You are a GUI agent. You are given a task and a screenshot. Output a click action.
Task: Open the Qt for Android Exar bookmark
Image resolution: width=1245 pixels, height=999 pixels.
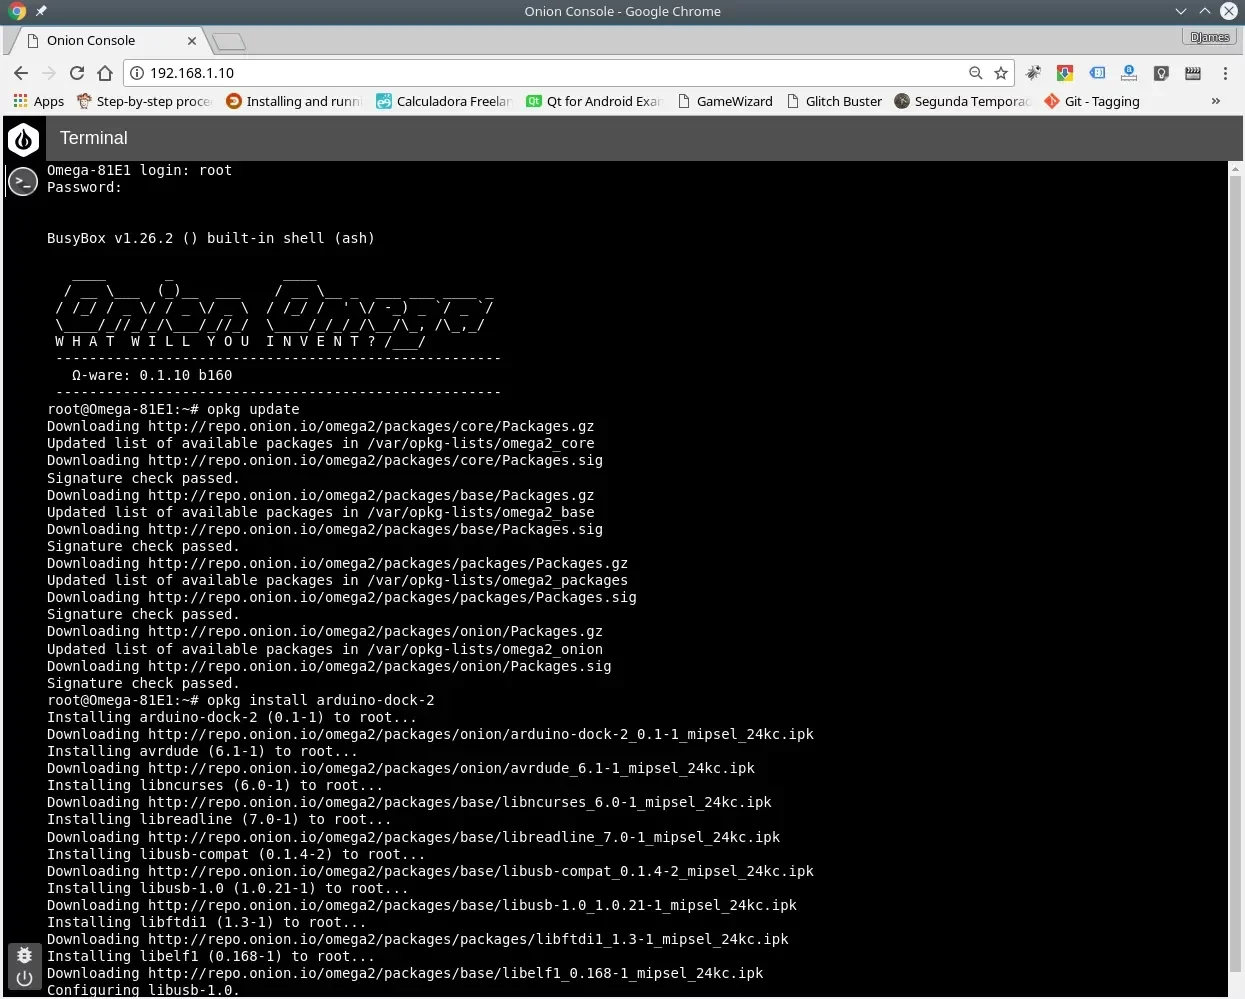point(594,101)
